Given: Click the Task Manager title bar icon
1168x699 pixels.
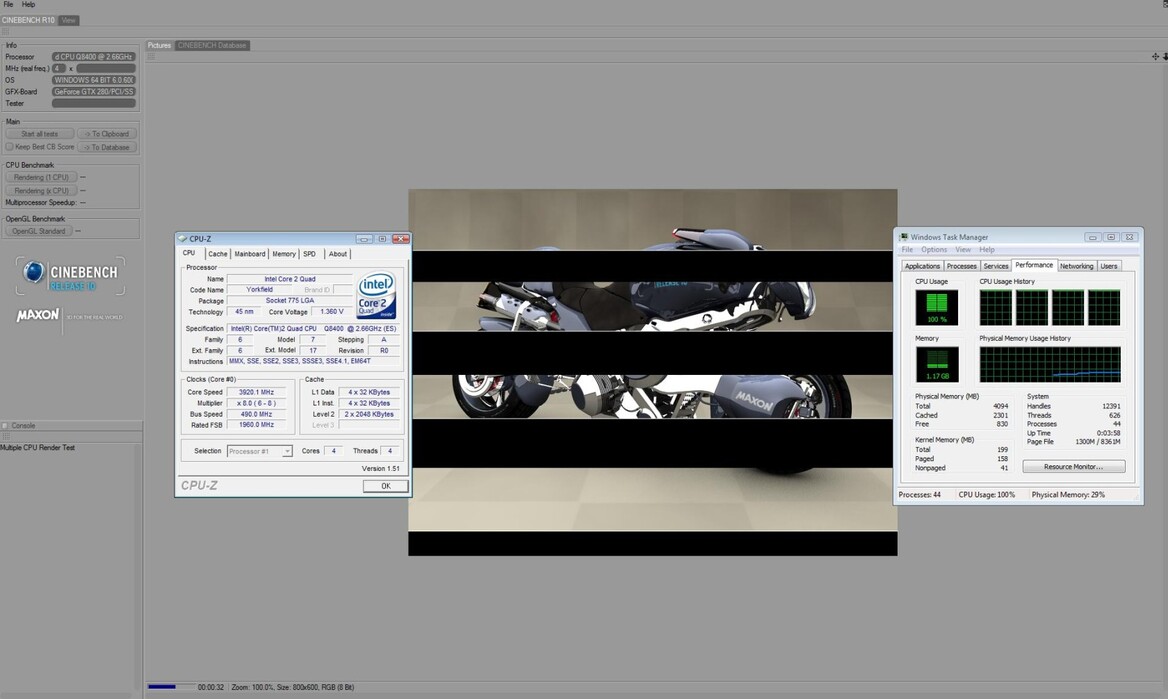Looking at the screenshot, I should [904, 237].
